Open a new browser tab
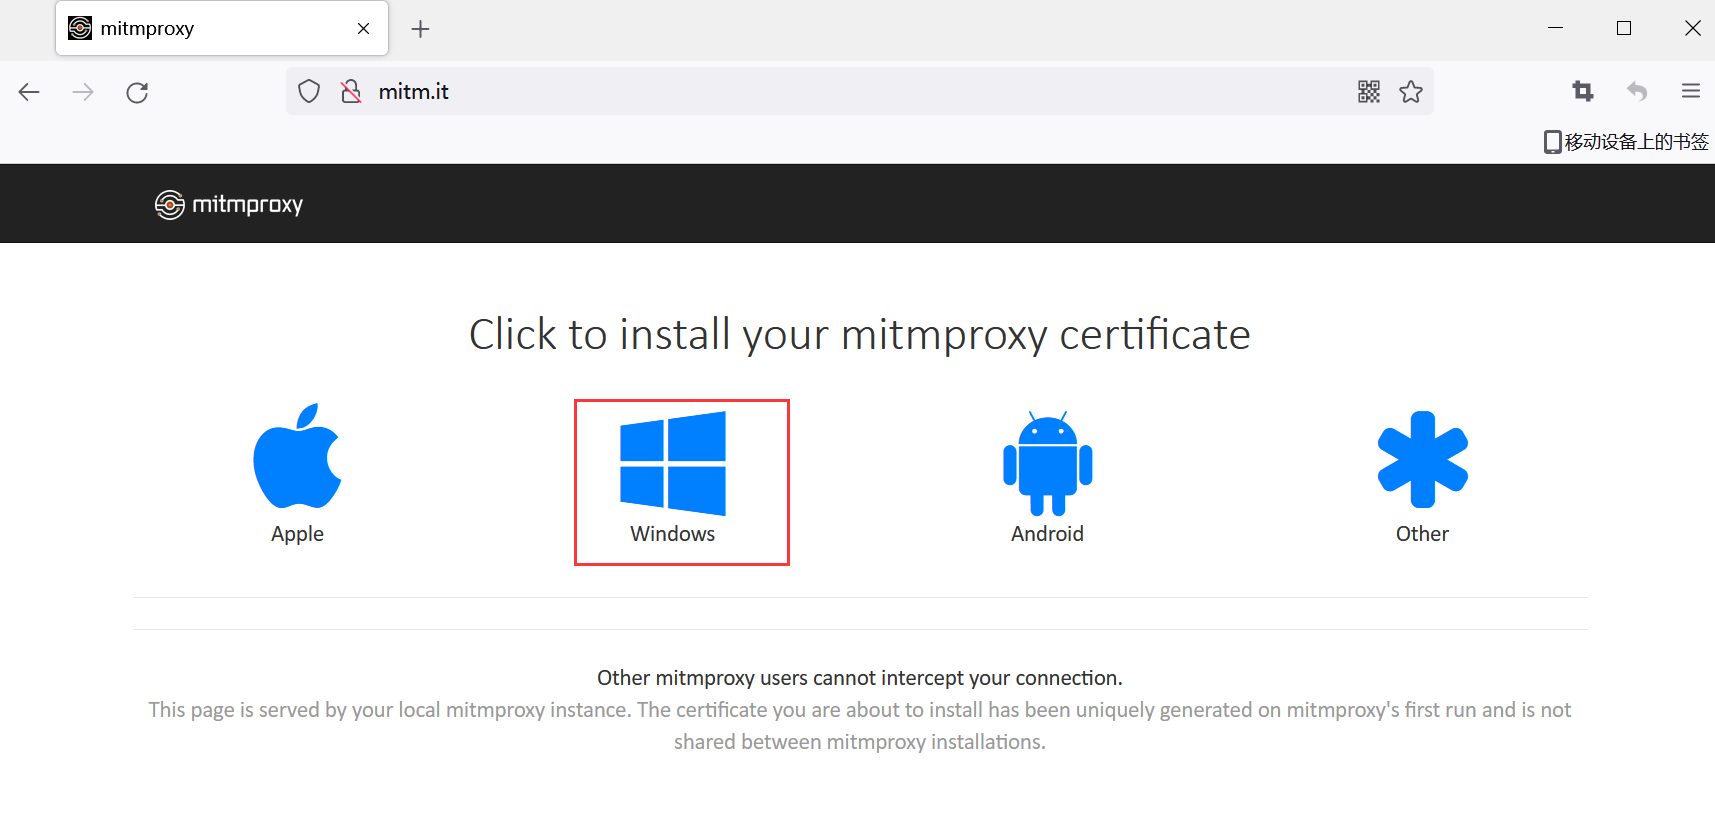Viewport: 1715px width, 818px height. 421,29
